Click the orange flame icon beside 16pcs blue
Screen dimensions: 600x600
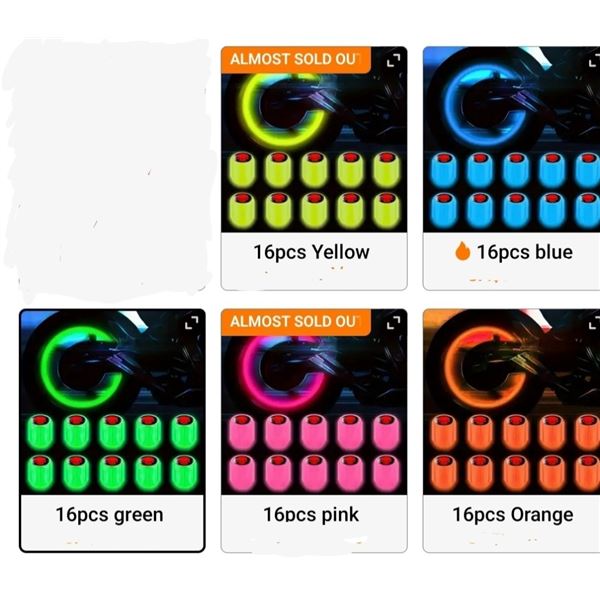tap(463, 251)
